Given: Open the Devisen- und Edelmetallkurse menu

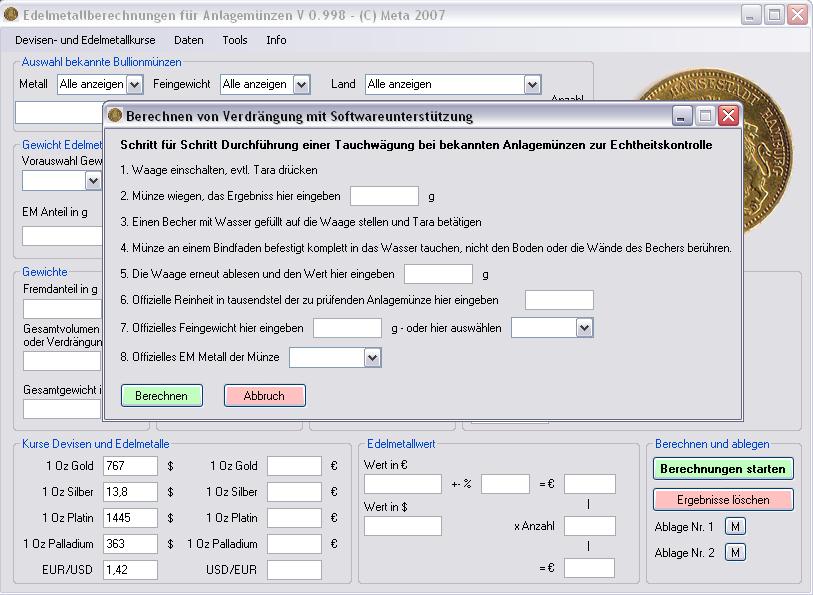Looking at the screenshot, I should (x=86, y=40).
